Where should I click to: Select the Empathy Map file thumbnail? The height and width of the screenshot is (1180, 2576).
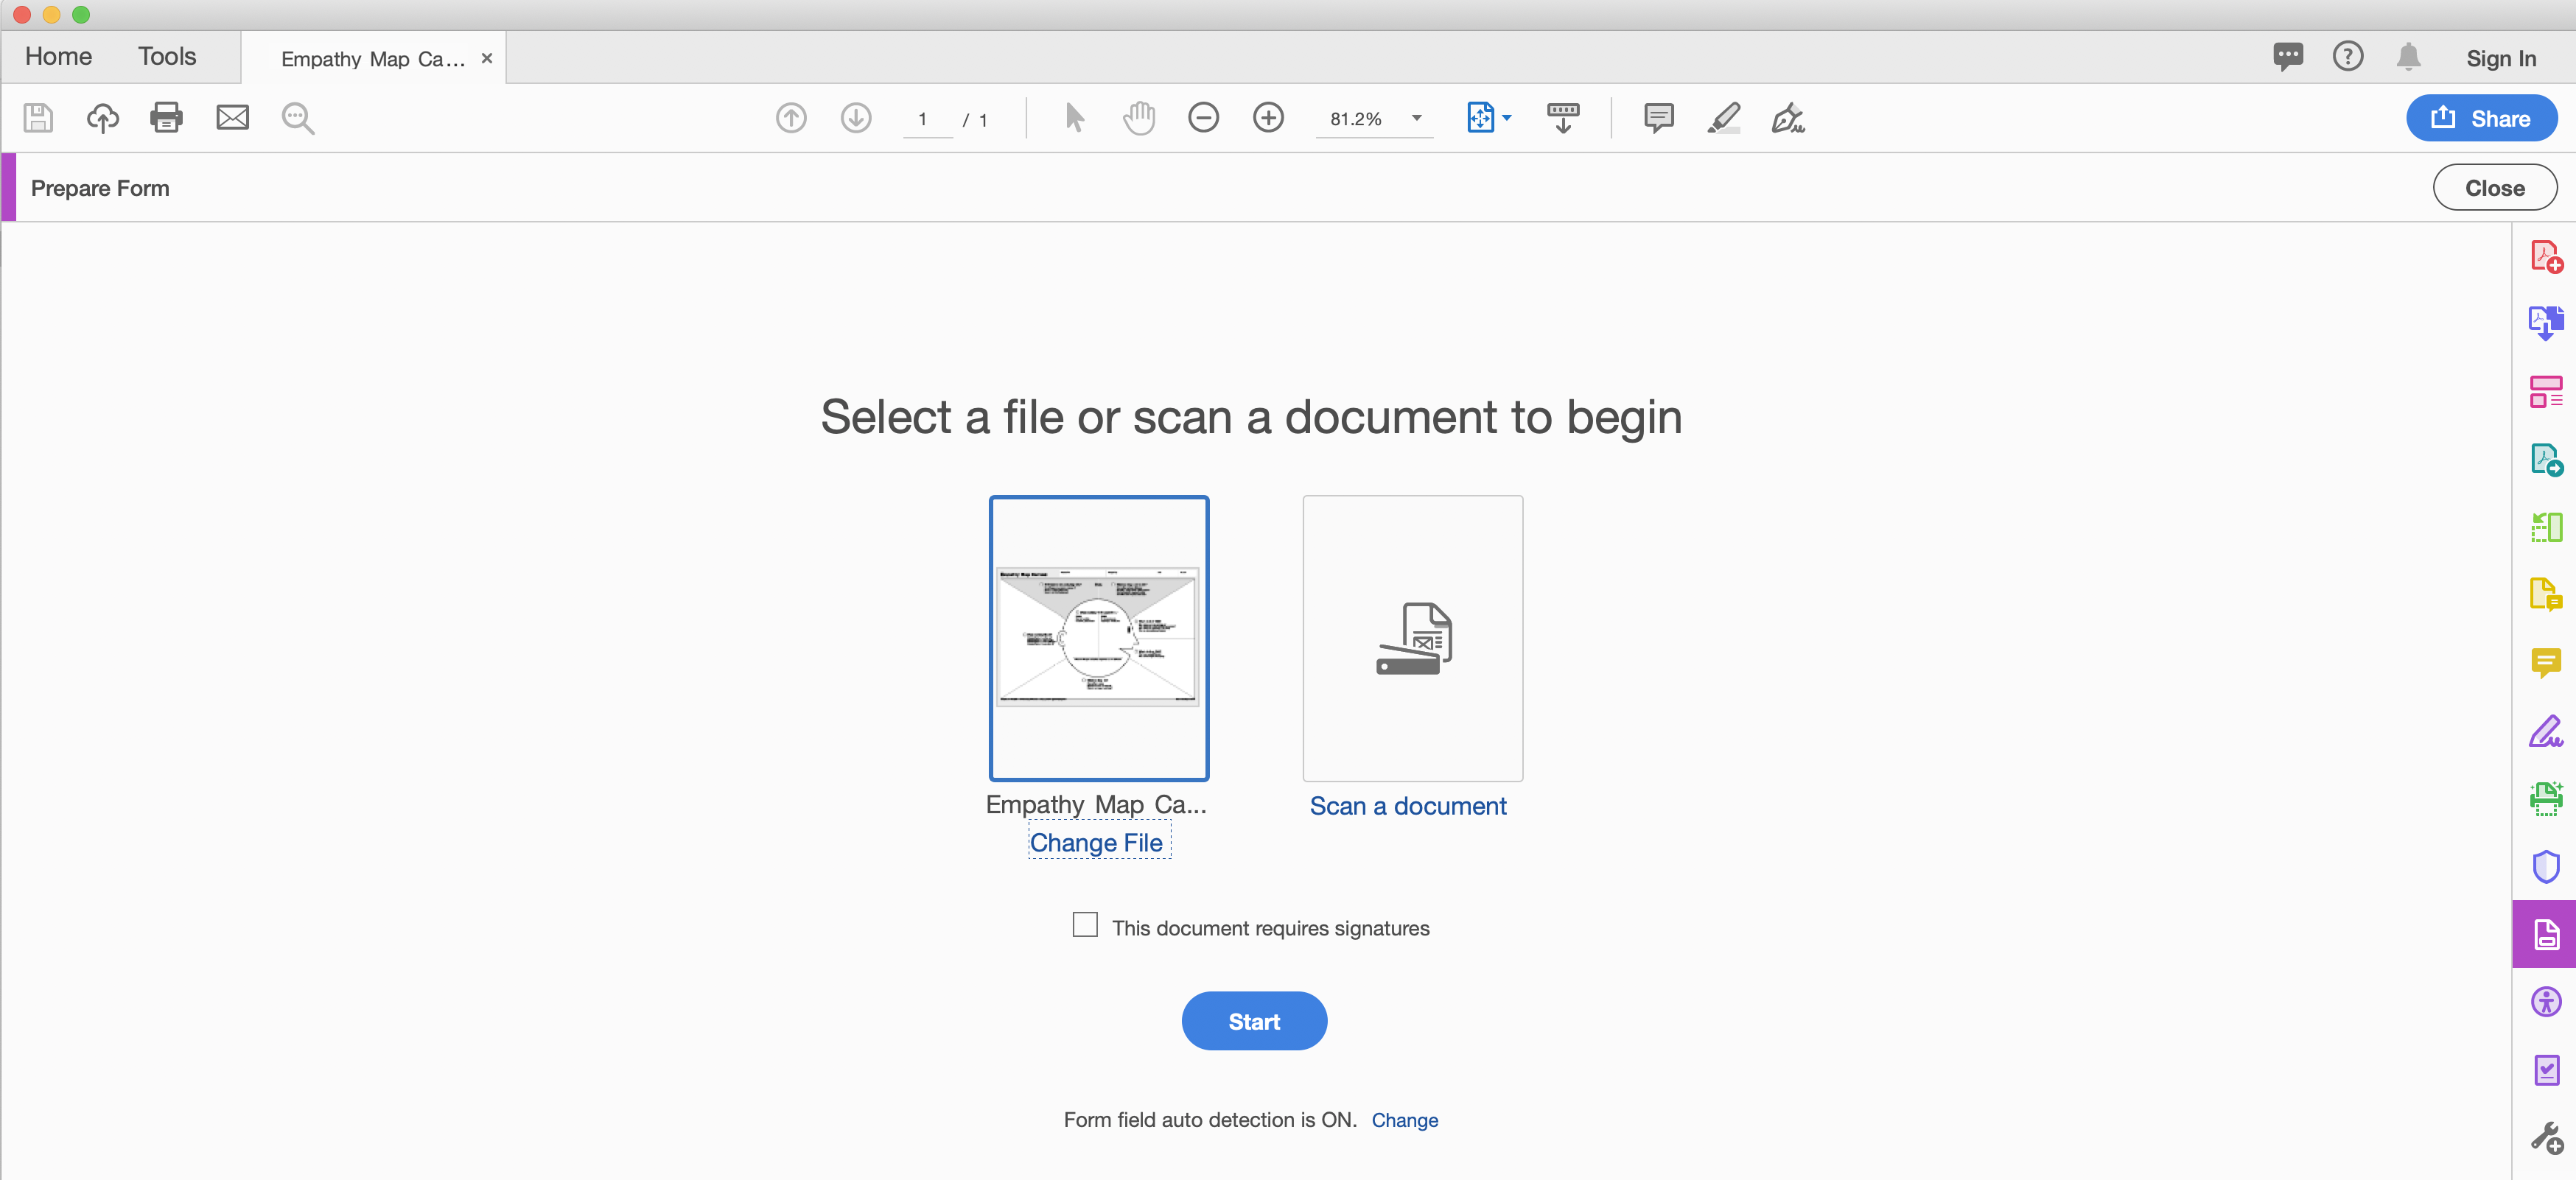1098,638
